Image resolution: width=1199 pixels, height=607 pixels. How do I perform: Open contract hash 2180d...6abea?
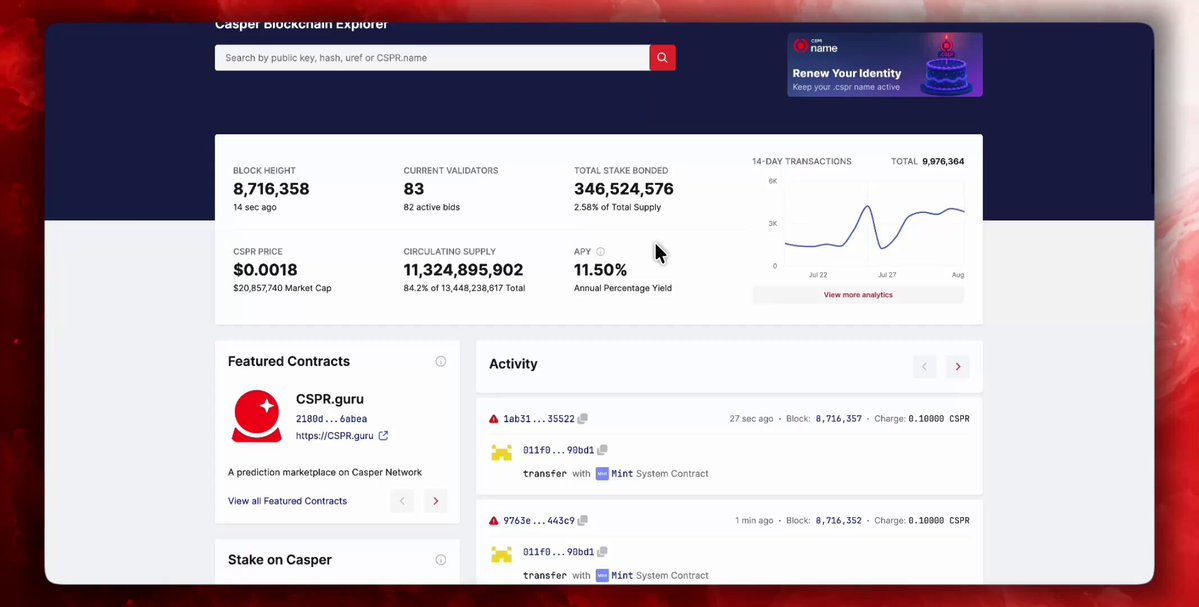(331, 419)
